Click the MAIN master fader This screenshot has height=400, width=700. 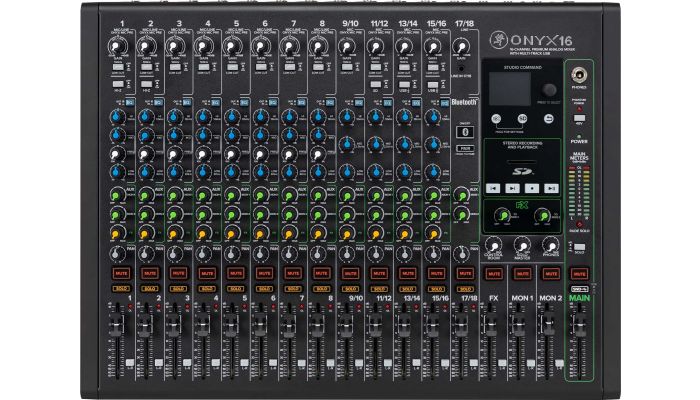(x=579, y=325)
